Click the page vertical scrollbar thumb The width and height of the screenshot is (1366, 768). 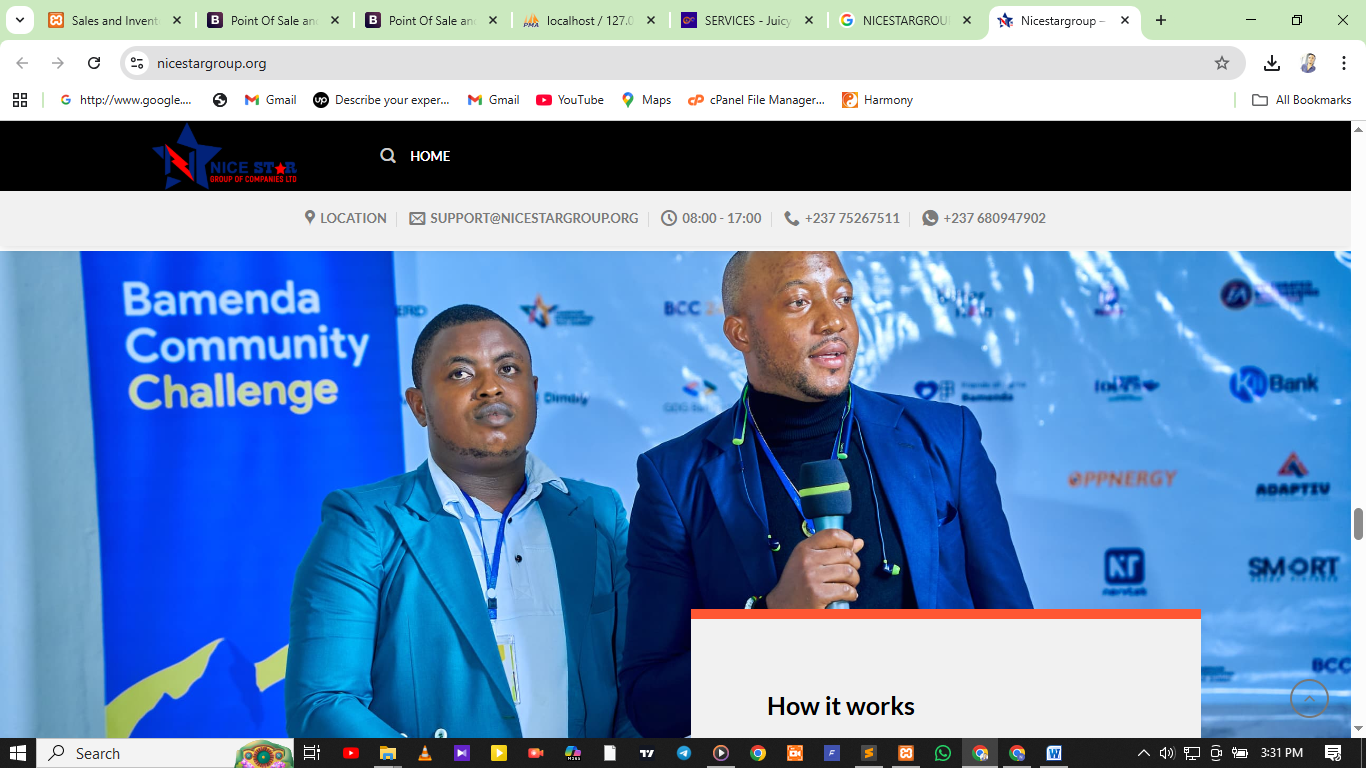1358,523
